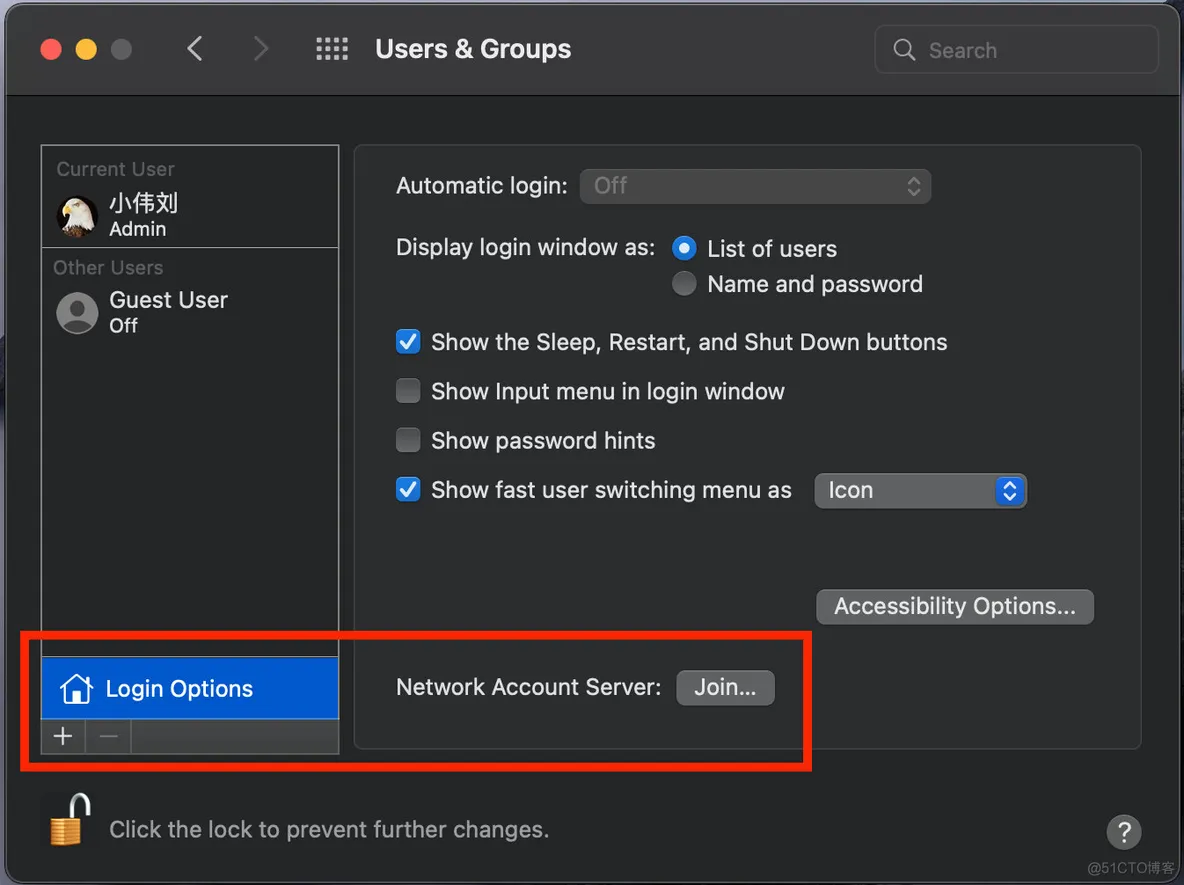Enable Show Input menu in login window
Image resolution: width=1184 pixels, height=885 pixels.
[408, 391]
